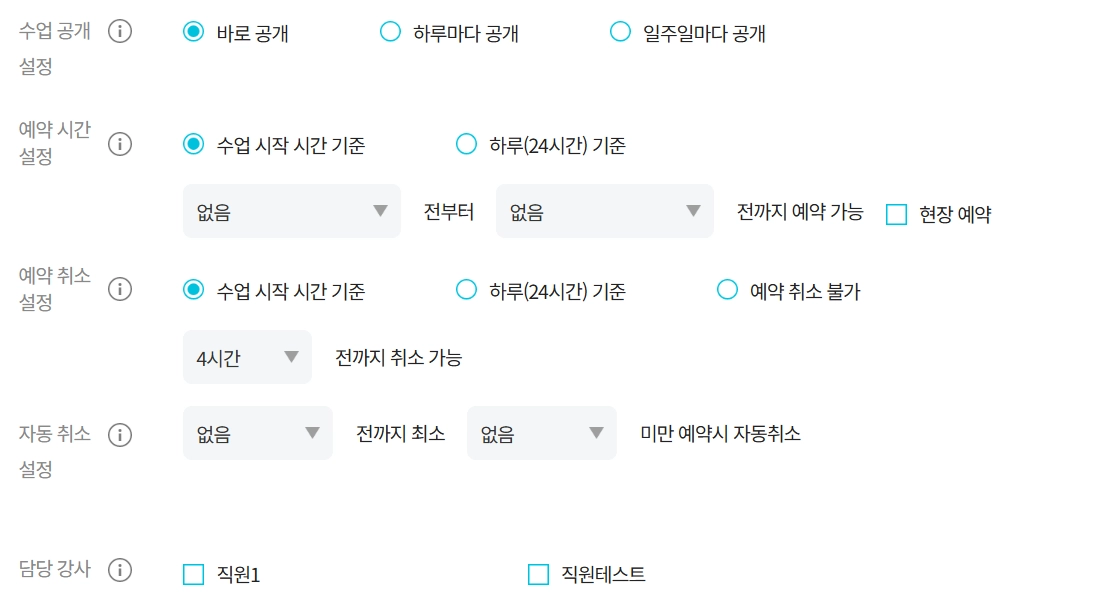Enable the 현장 예약 checkbox
The width and height of the screenshot is (1100, 610).
pos(896,214)
